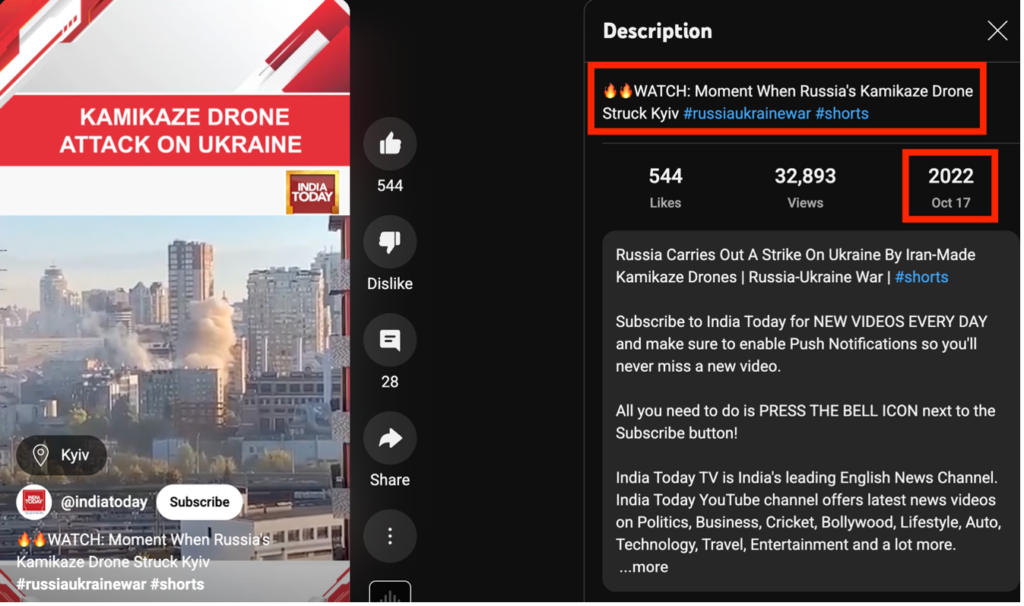Screen dimensions: 1024x606
Task: Click the 28 comments count
Action: [390, 382]
